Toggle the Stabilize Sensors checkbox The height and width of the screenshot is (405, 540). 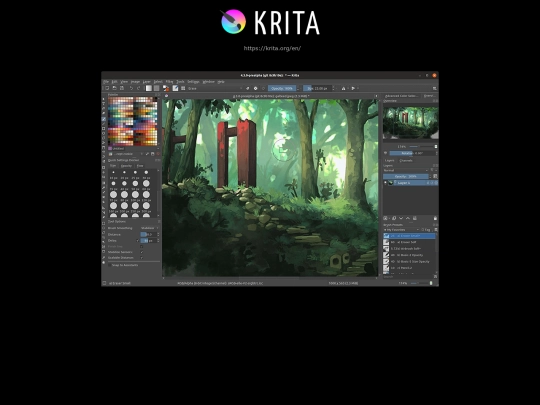pos(142,252)
